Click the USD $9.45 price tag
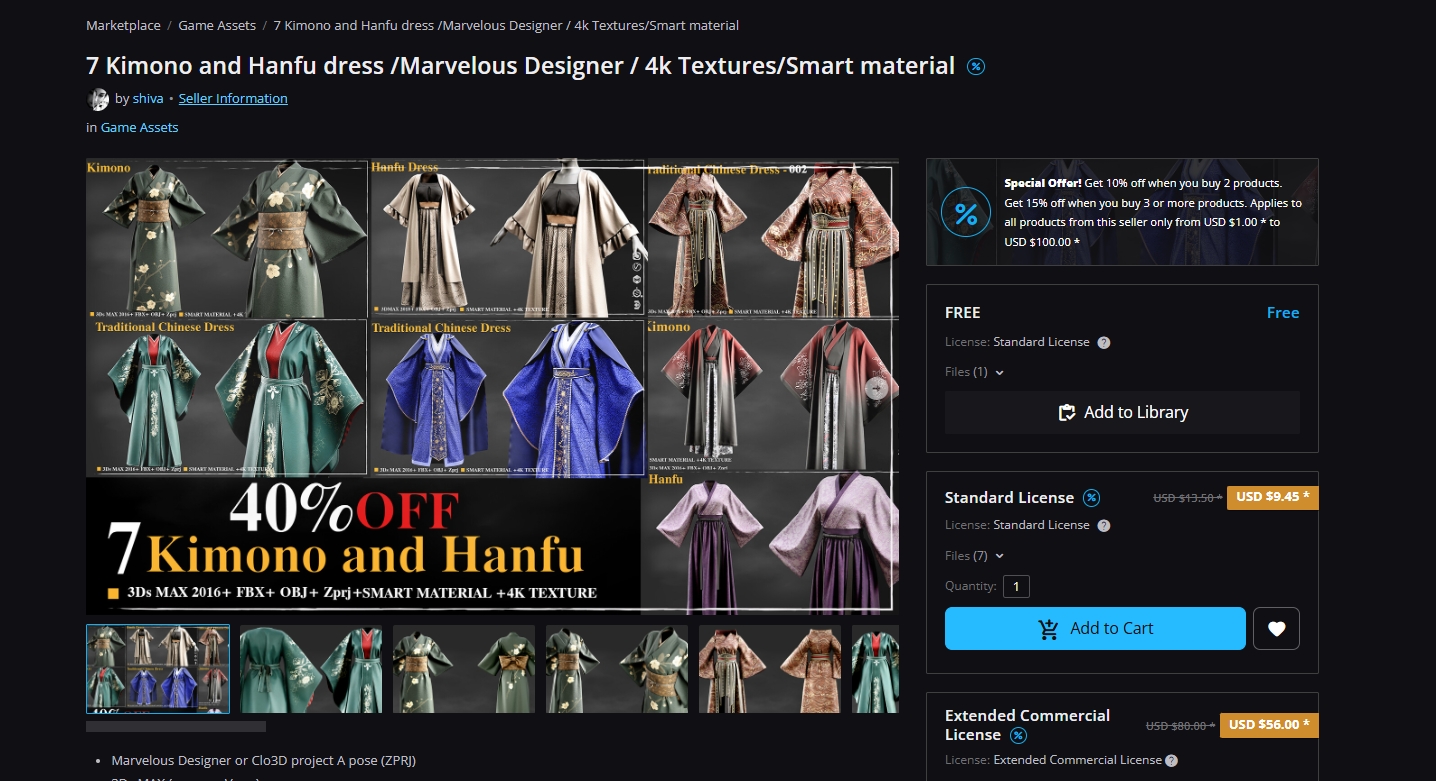This screenshot has height=781, width=1436. pyautogui.click(x=1272, y=497)
